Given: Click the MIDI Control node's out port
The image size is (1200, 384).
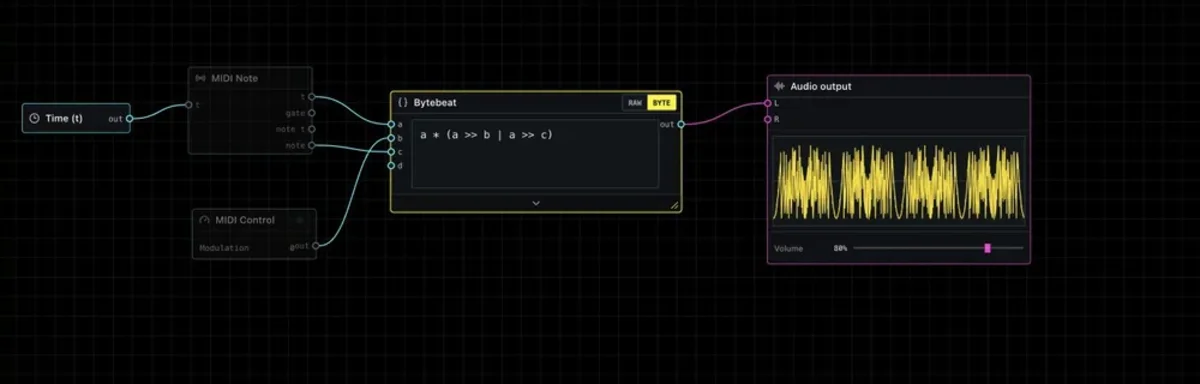Looking at the screenshot, I should (x=315, y=245).
